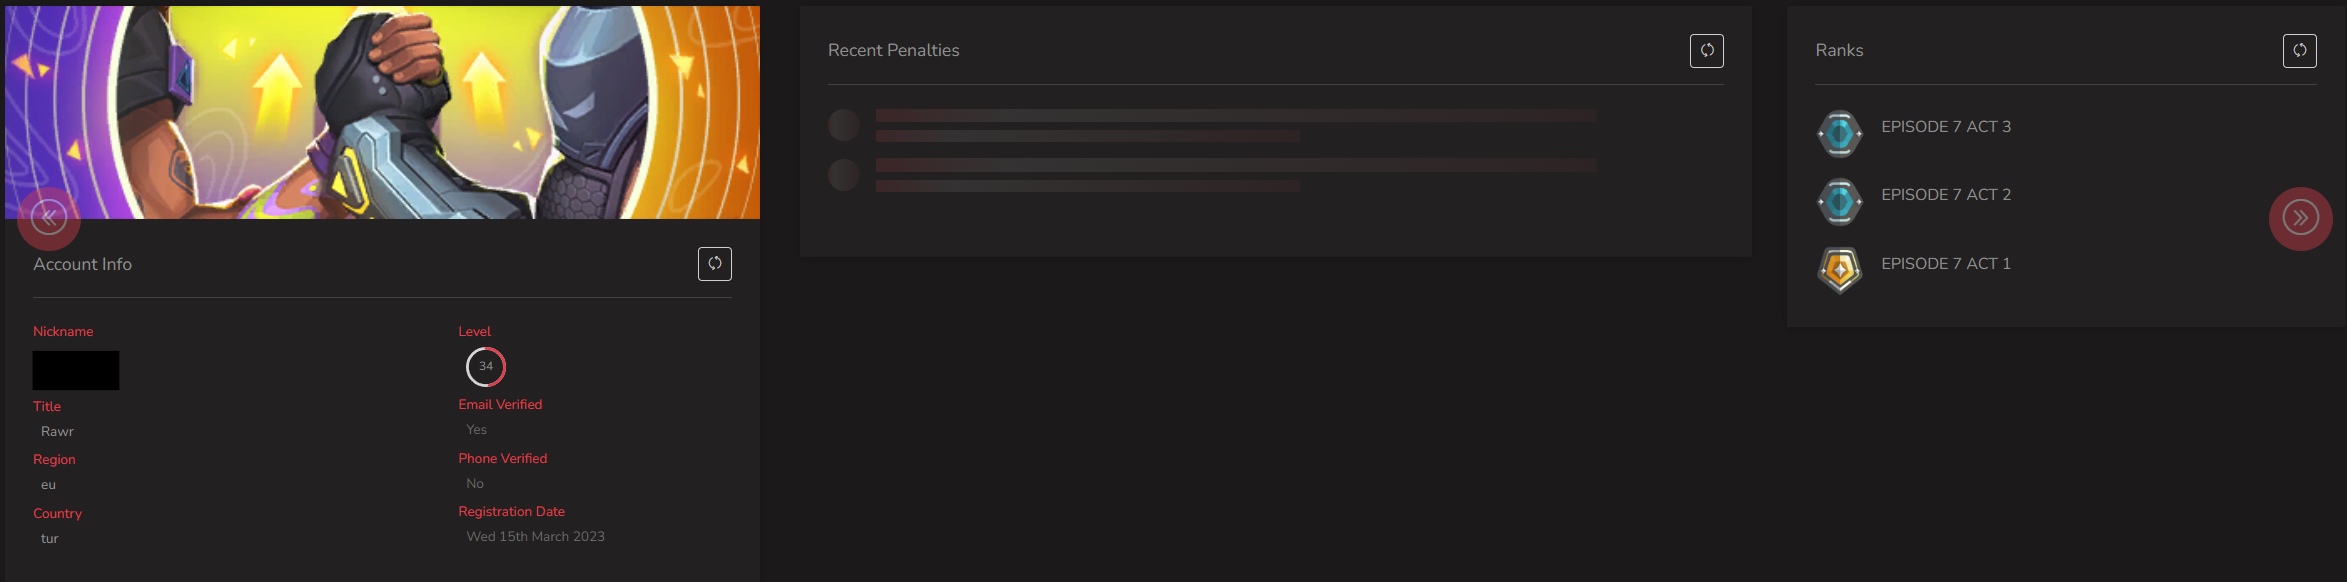2347x582 pixels.
Task: Click the Recent Penalties heading
Action: (893, 50)
